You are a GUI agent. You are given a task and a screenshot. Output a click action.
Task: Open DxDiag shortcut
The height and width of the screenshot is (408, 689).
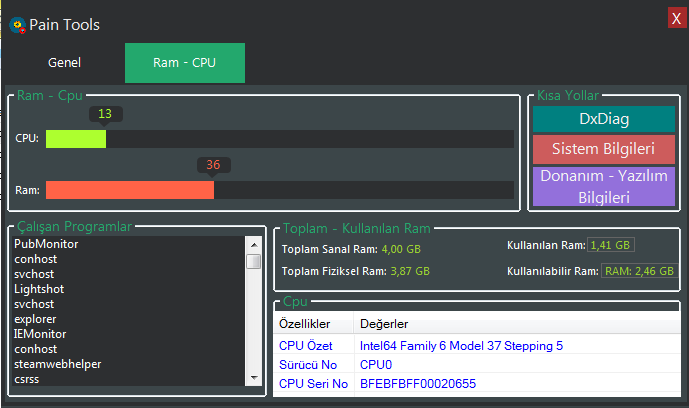click(x=604, y=119)
